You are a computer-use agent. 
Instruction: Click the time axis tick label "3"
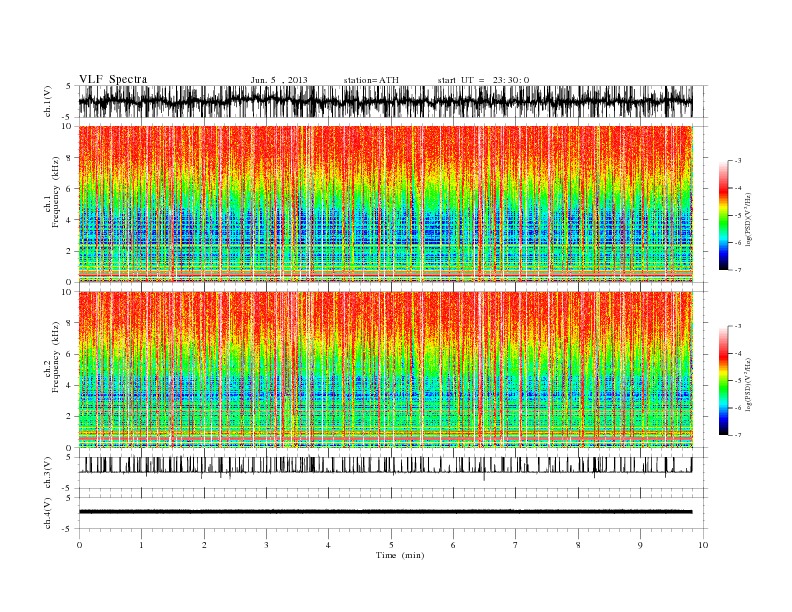coord(266,545)
